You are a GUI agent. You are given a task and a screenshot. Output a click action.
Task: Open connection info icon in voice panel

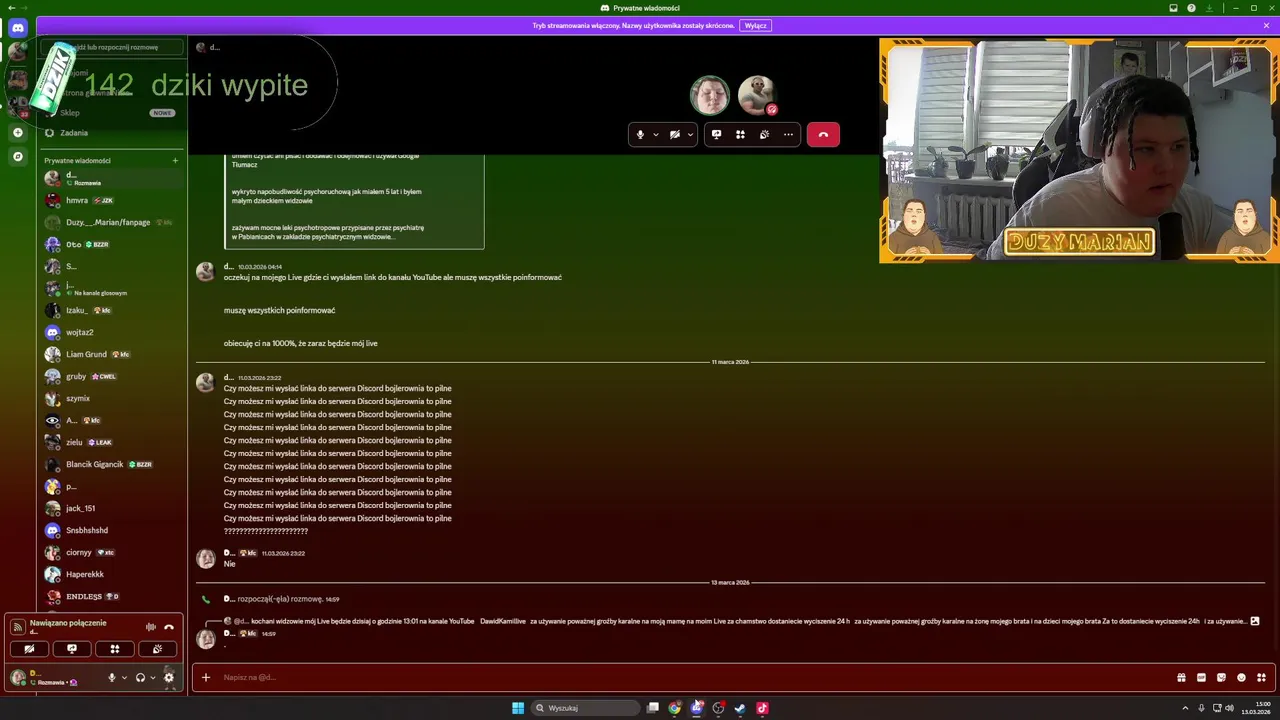[x=17, y=627]
